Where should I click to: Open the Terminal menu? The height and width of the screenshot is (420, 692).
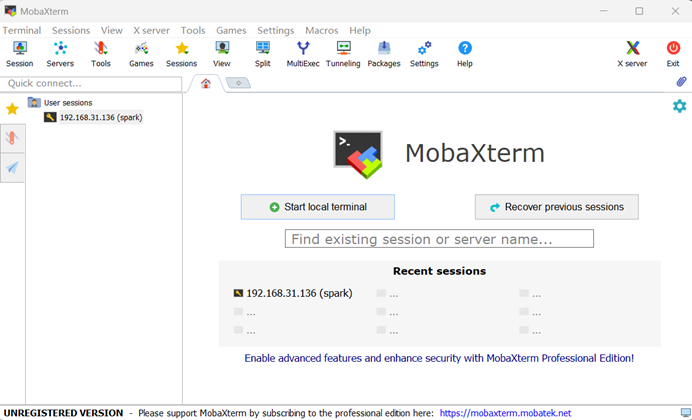point(22,30)
